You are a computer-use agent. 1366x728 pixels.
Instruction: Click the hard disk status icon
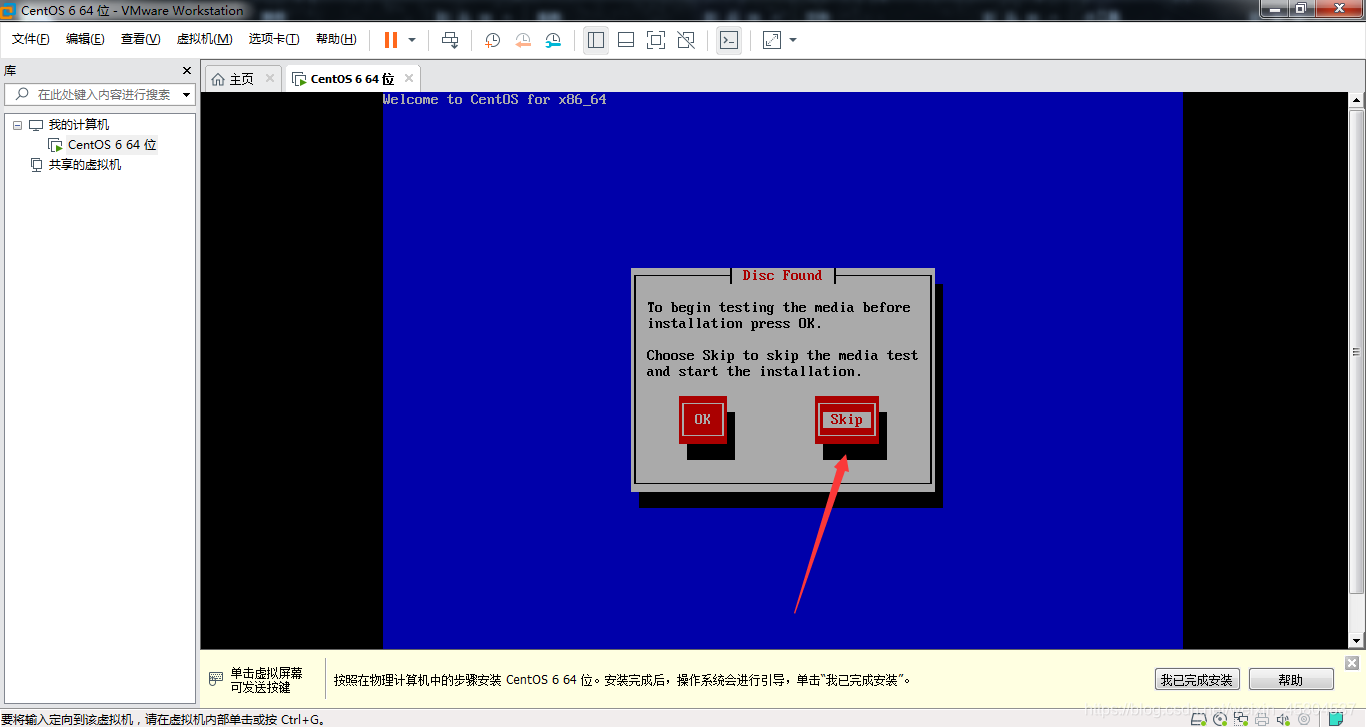[1199, 719]
